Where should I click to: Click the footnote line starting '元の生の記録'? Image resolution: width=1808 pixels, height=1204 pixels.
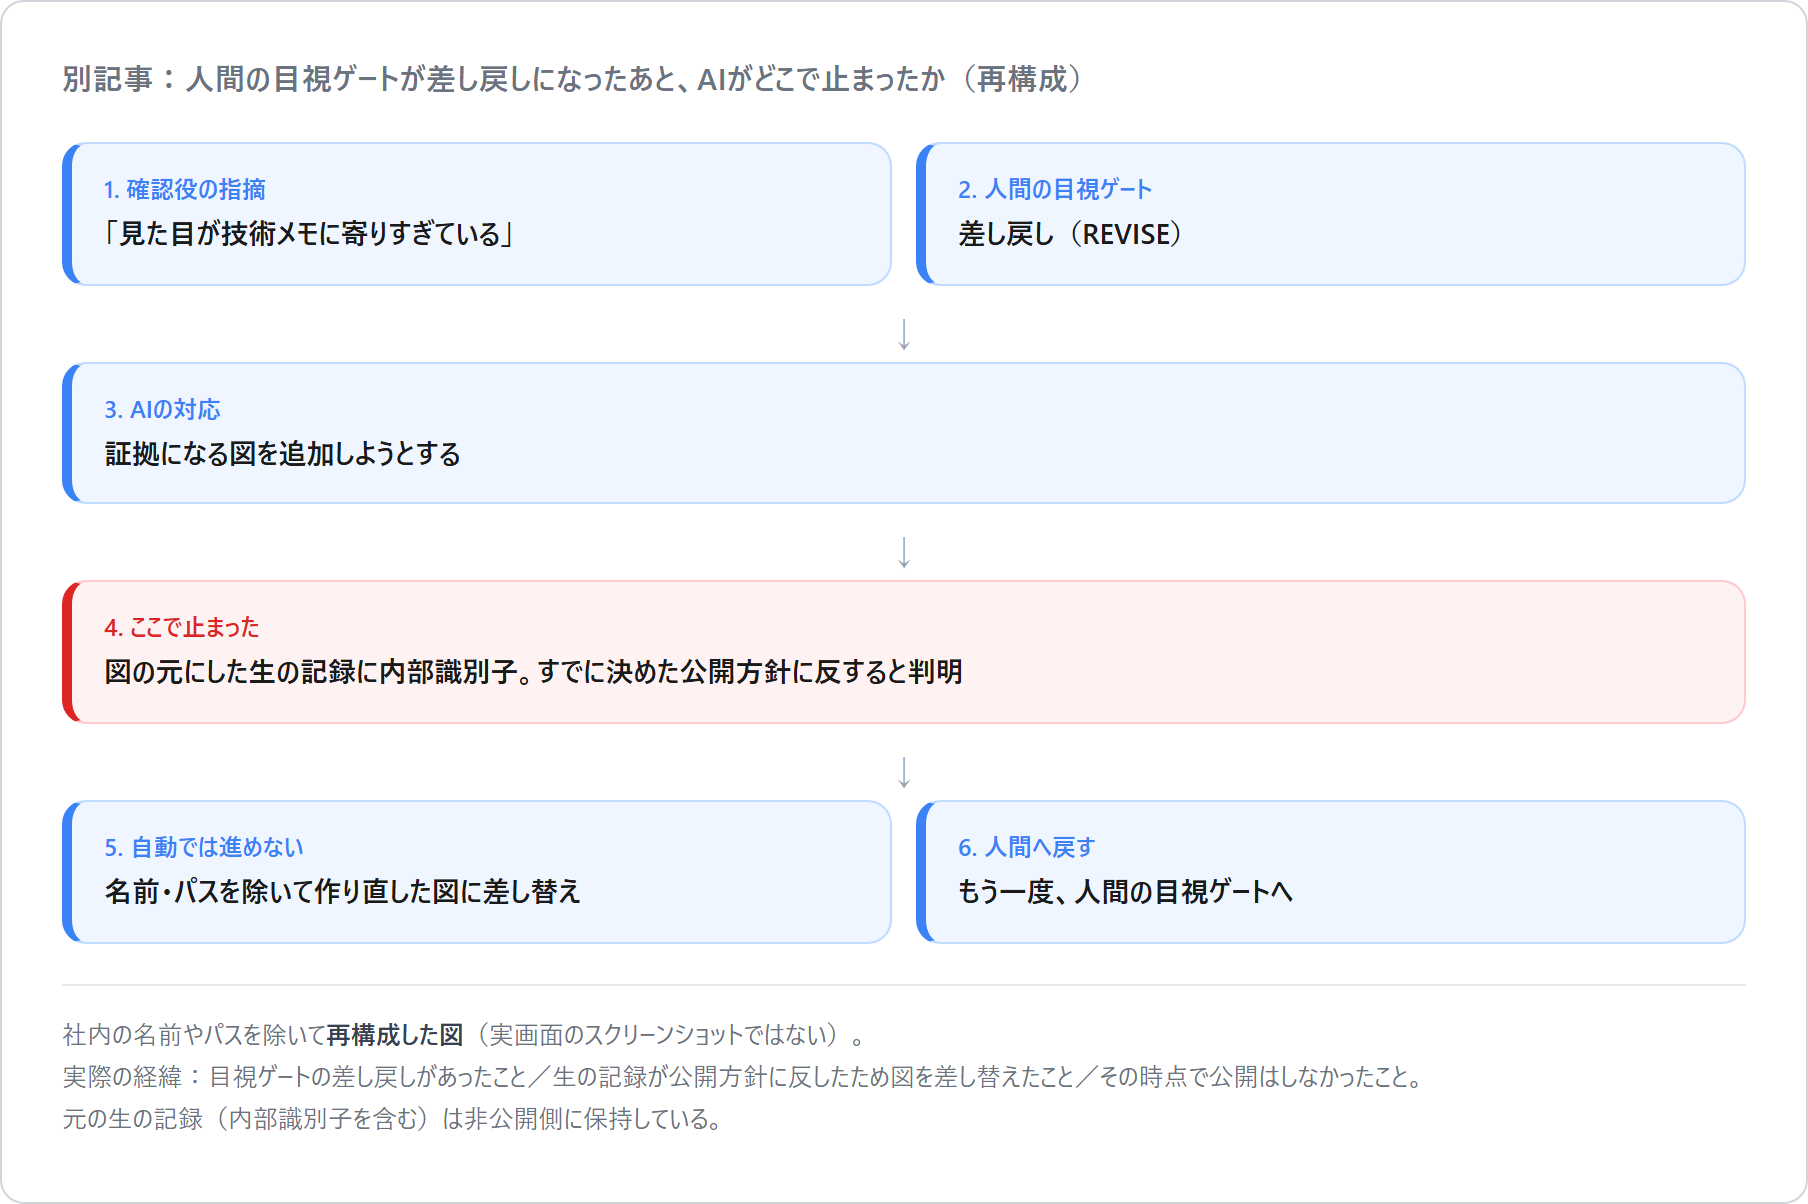tap(393, 1119)
